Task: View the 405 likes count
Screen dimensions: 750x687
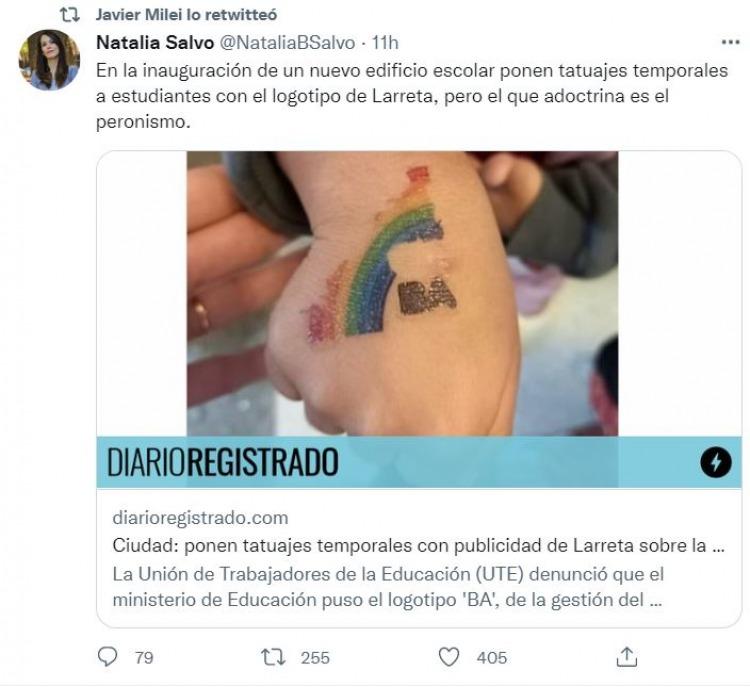Action: click(x=492, y=658)
